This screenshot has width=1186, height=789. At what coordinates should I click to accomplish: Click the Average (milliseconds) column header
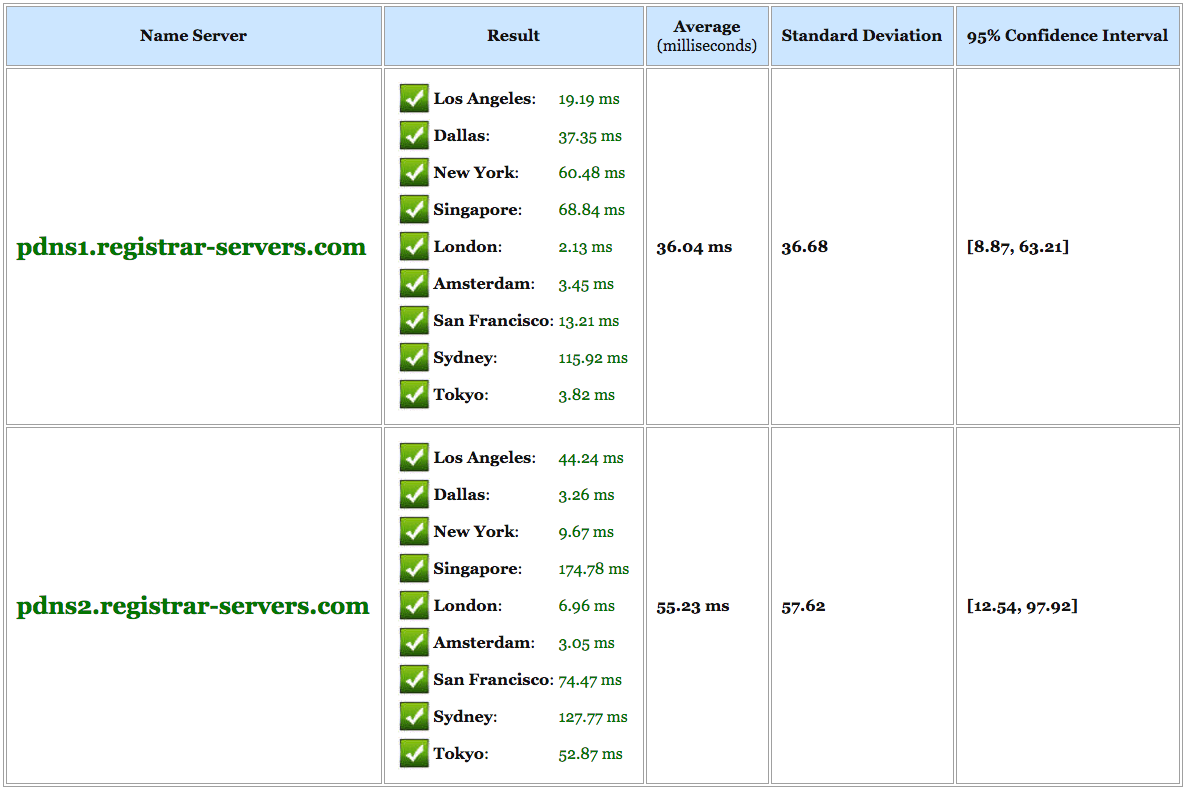[x=707, y=36]
